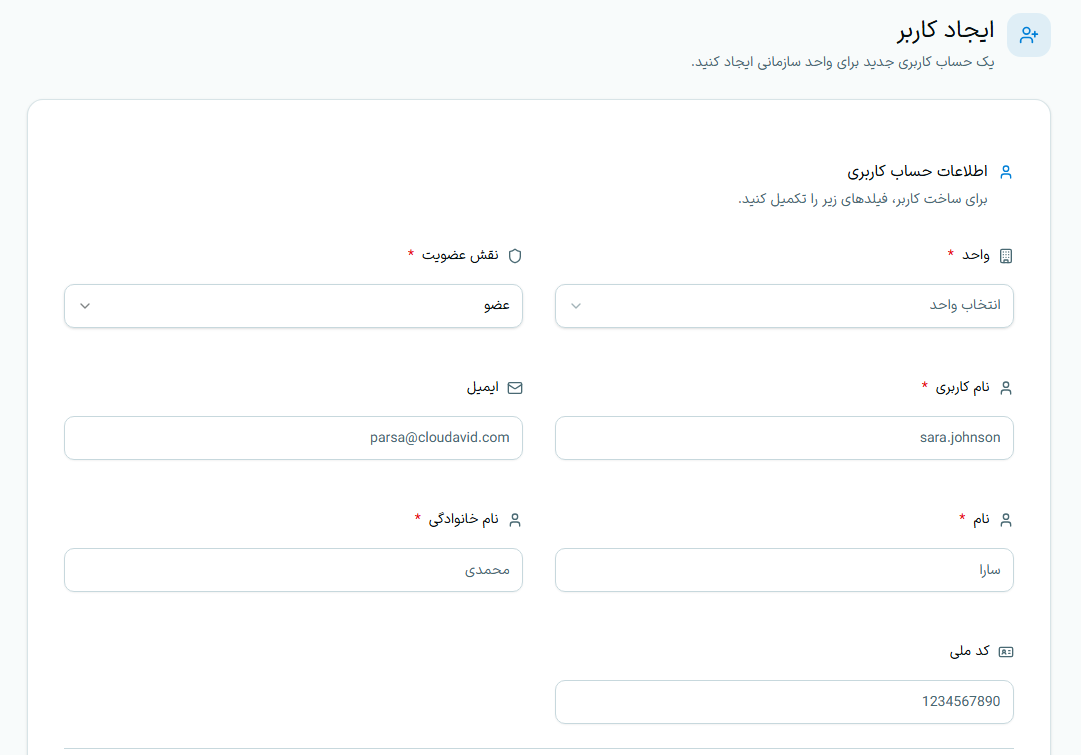Image resolution: width=1081 pixels, height=755 pixels.
Task: Click the ایجاد کاربر page heading
Action: click(x=946, y=30)
